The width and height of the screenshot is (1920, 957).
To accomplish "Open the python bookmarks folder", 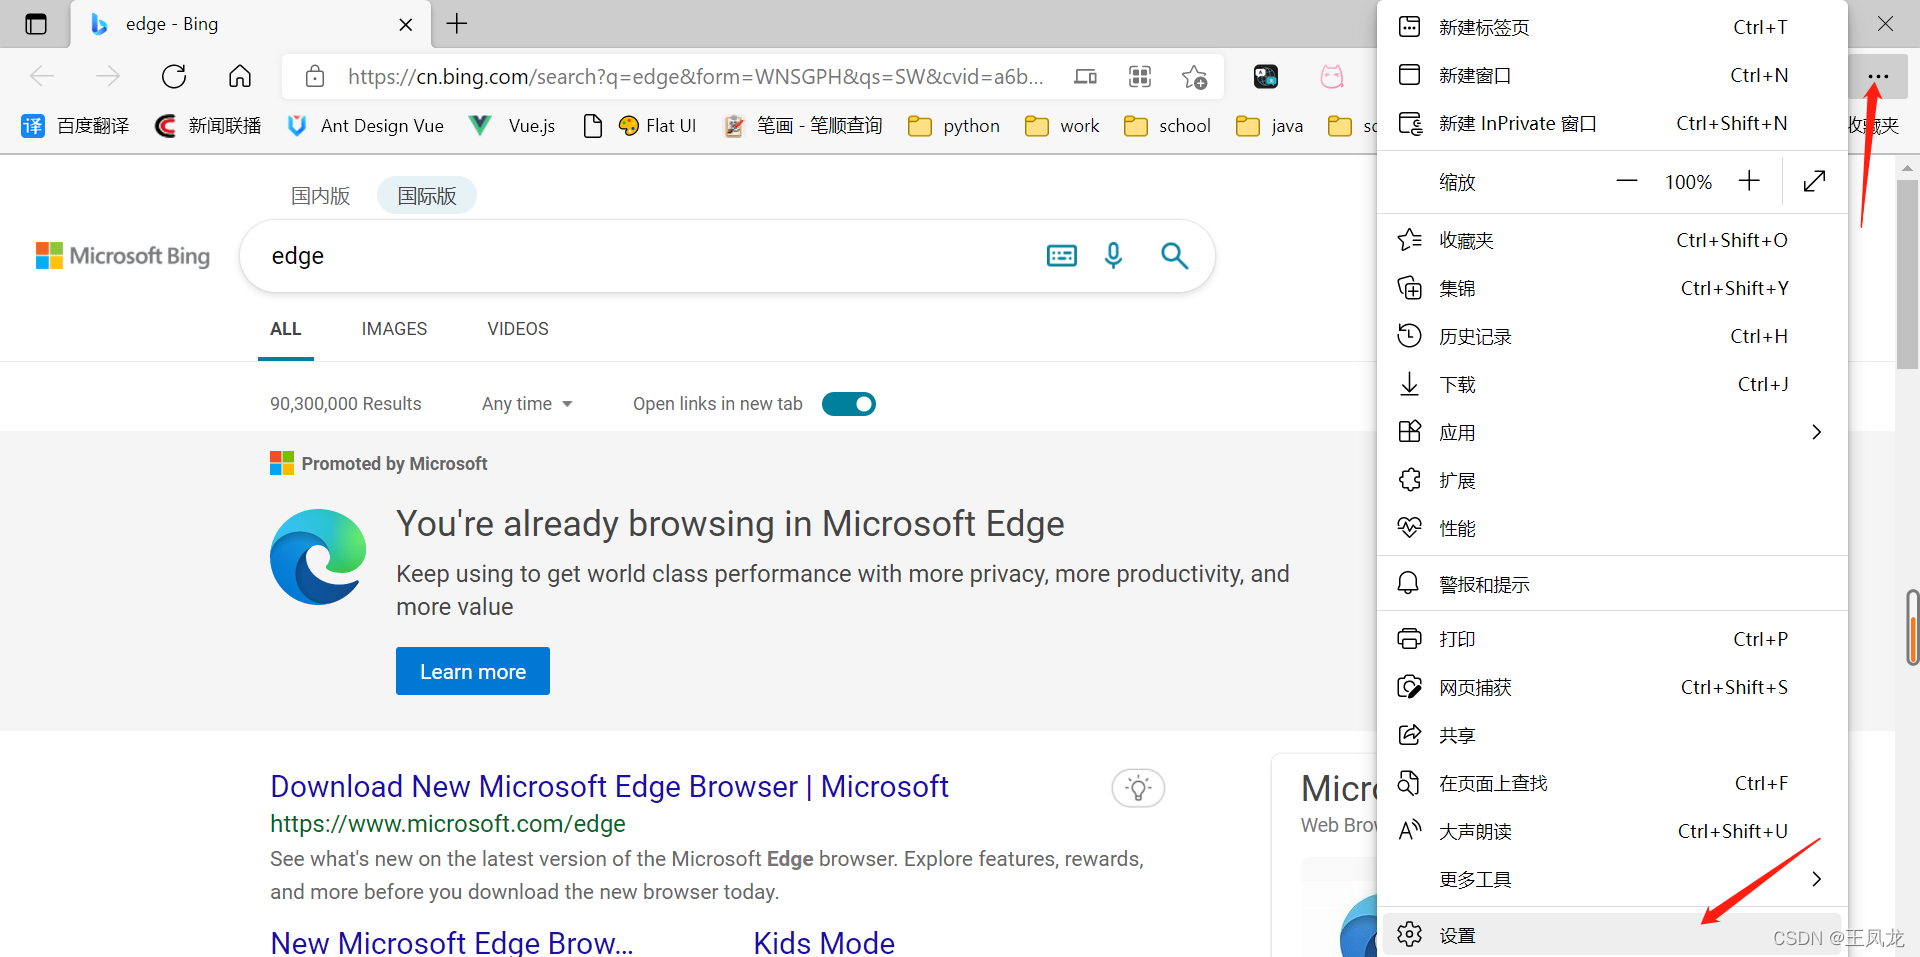I will point(954,126).
